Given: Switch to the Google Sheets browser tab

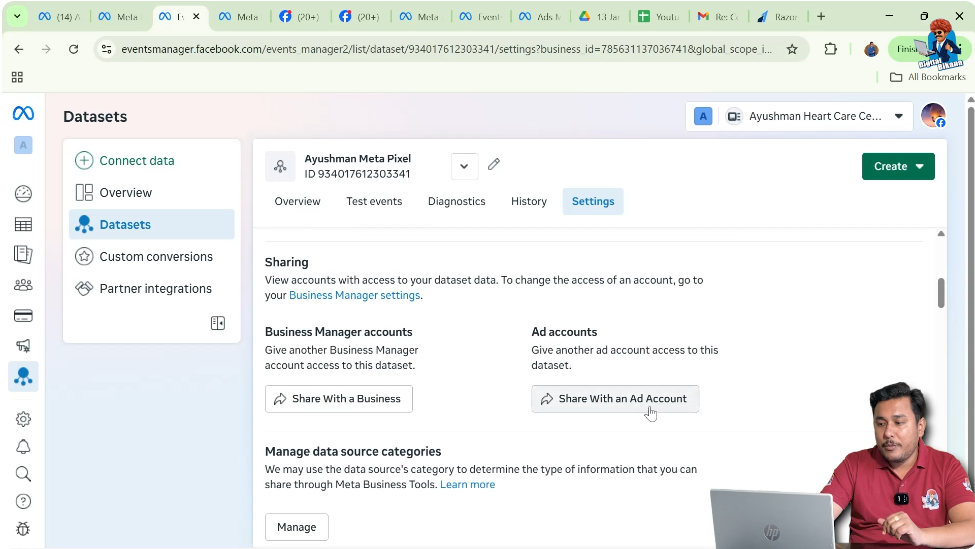Looking at the screenshot, I should [658, 17].
